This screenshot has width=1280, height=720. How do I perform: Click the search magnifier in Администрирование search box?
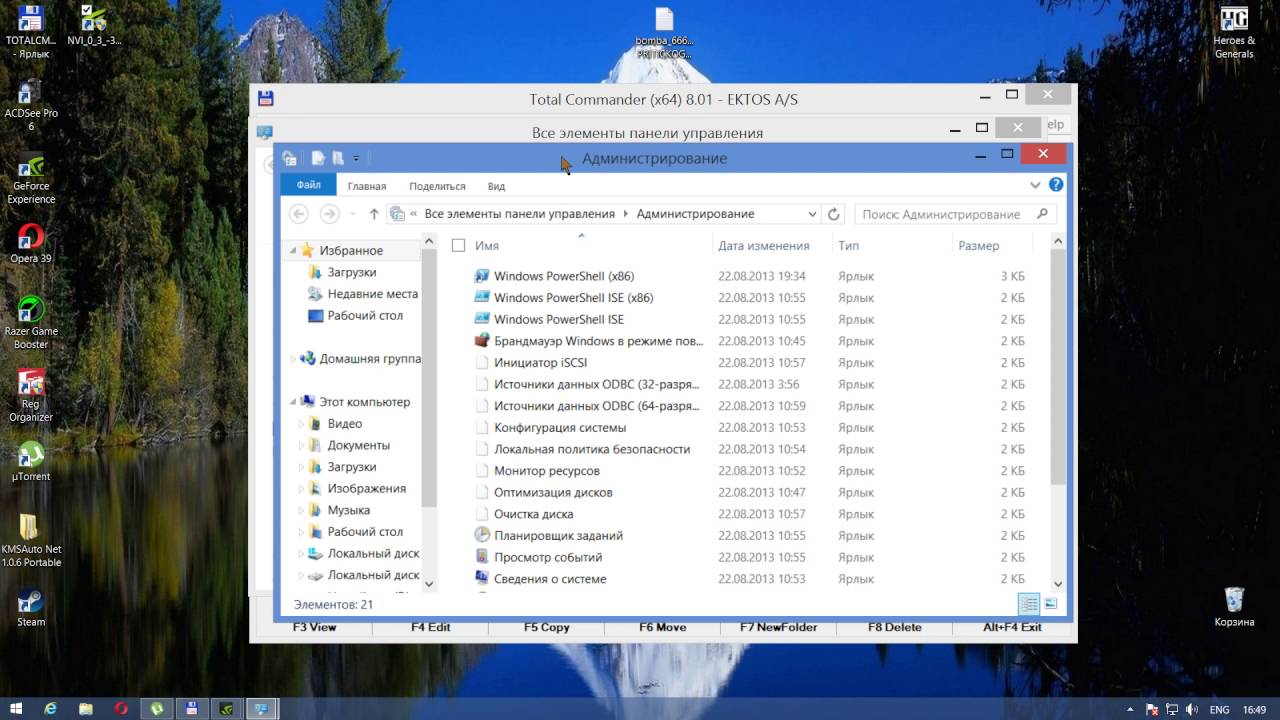[1042, 214]
